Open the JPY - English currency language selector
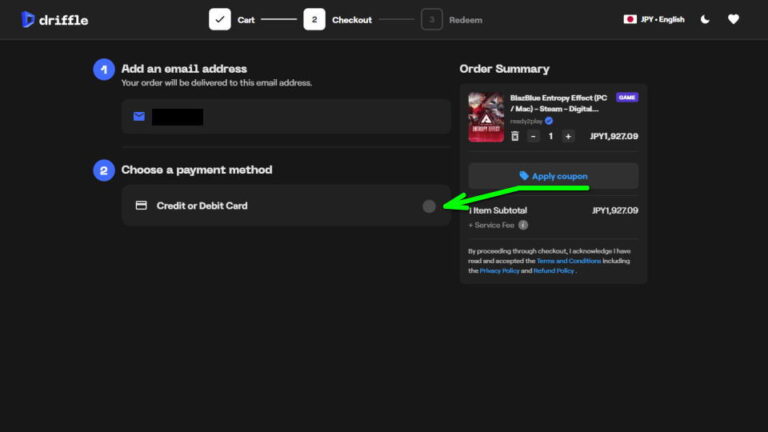 point(654,19)
